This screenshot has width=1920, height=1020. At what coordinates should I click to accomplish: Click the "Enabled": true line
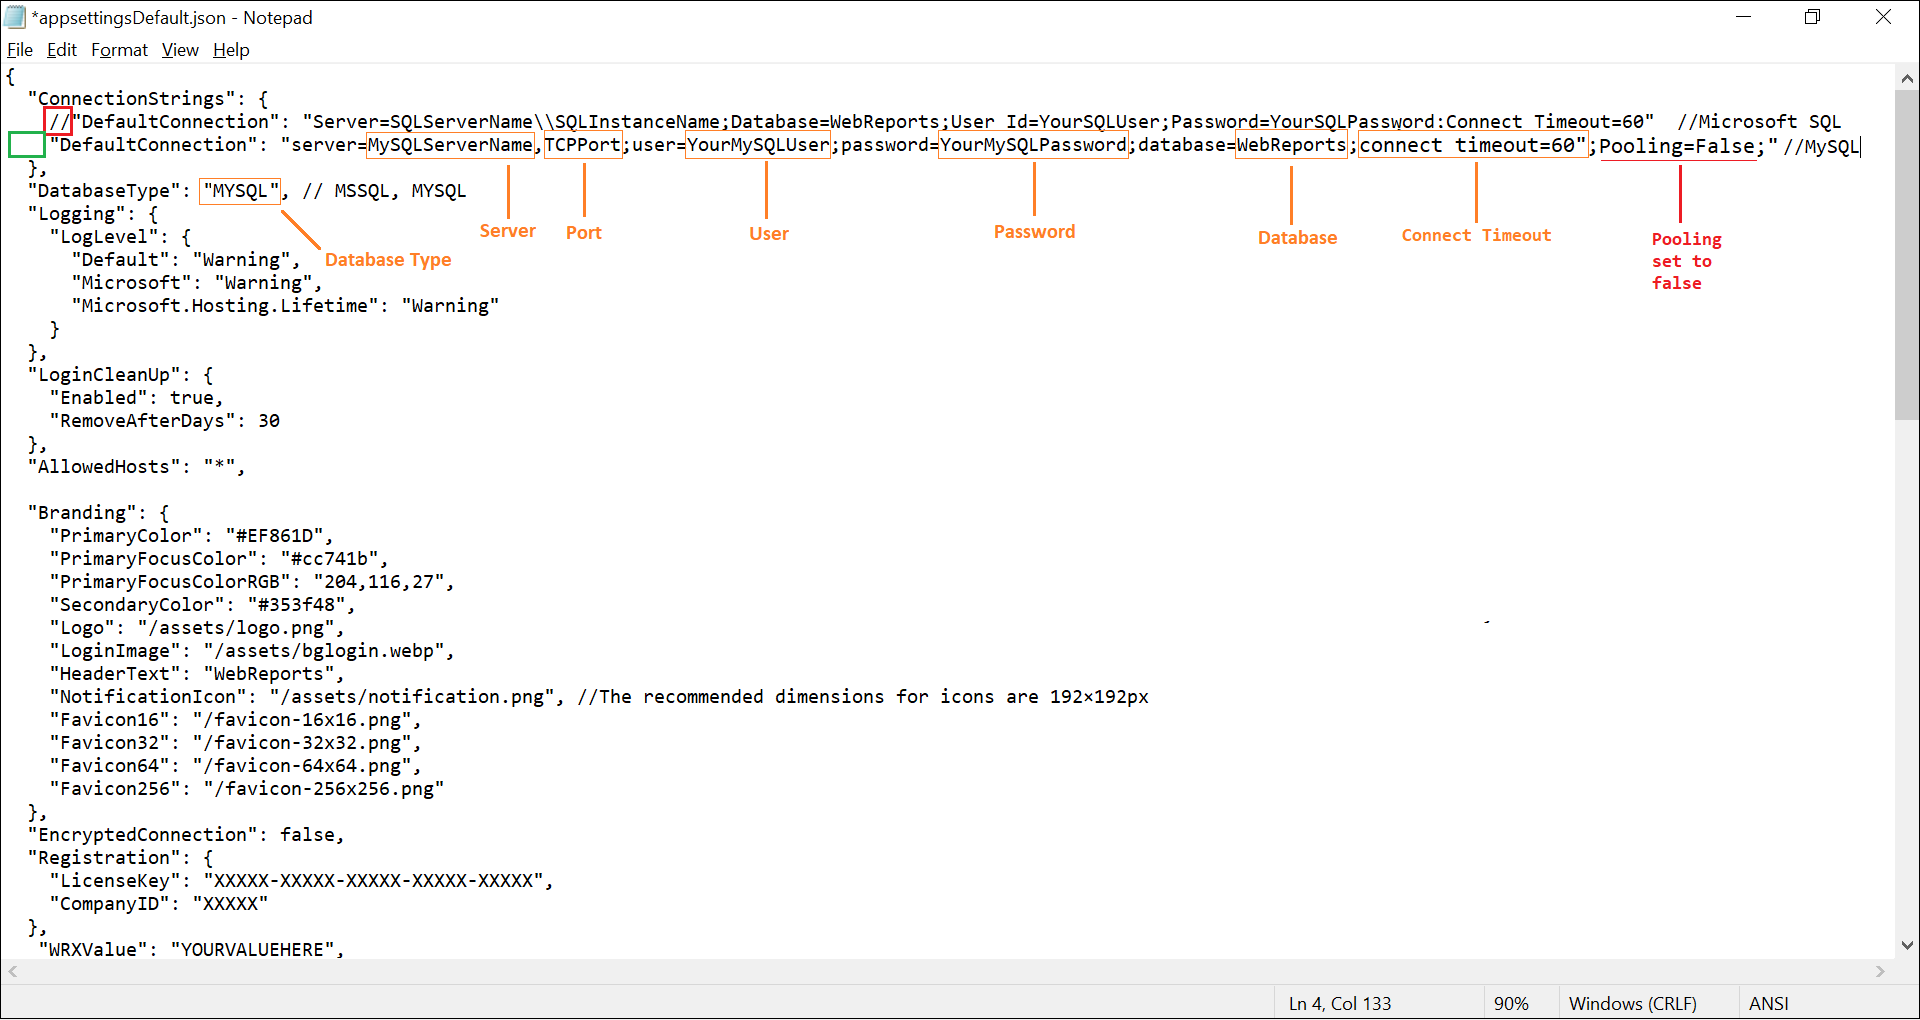(137, 398)
